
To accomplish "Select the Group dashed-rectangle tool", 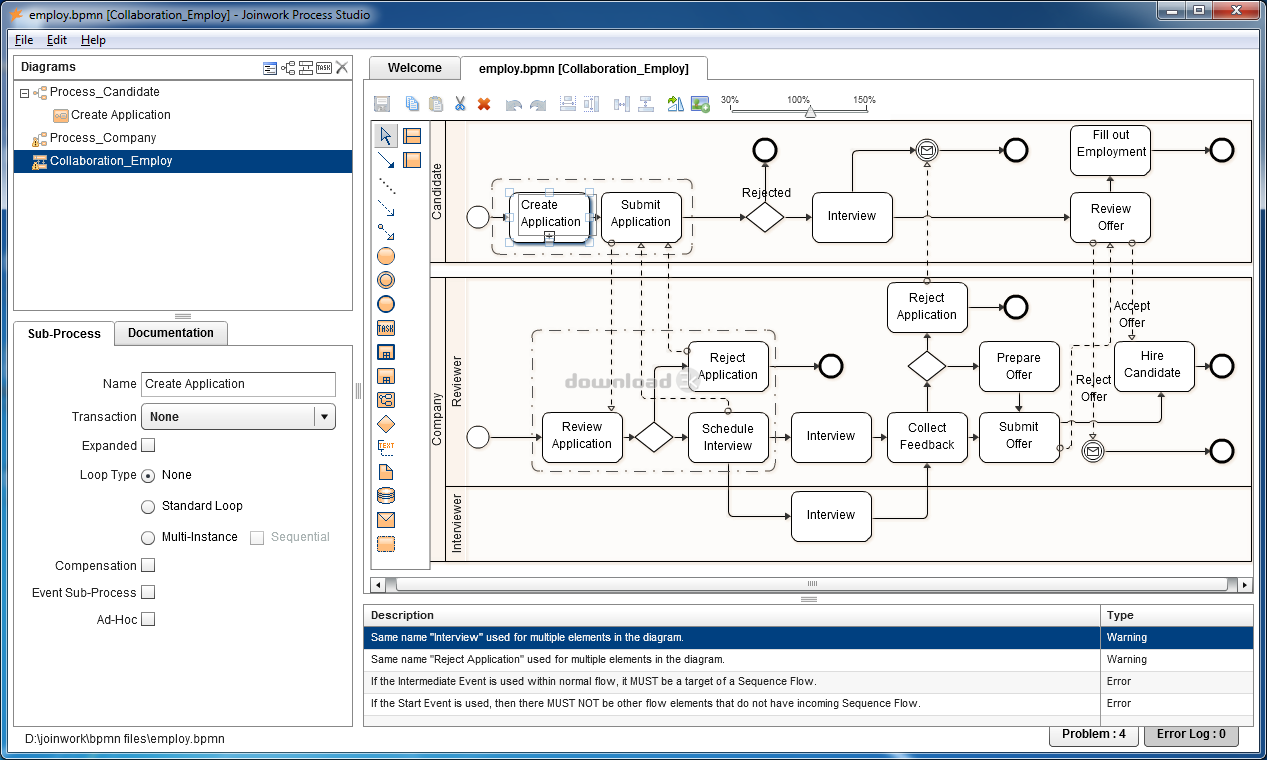I will [x=386, y=545].
